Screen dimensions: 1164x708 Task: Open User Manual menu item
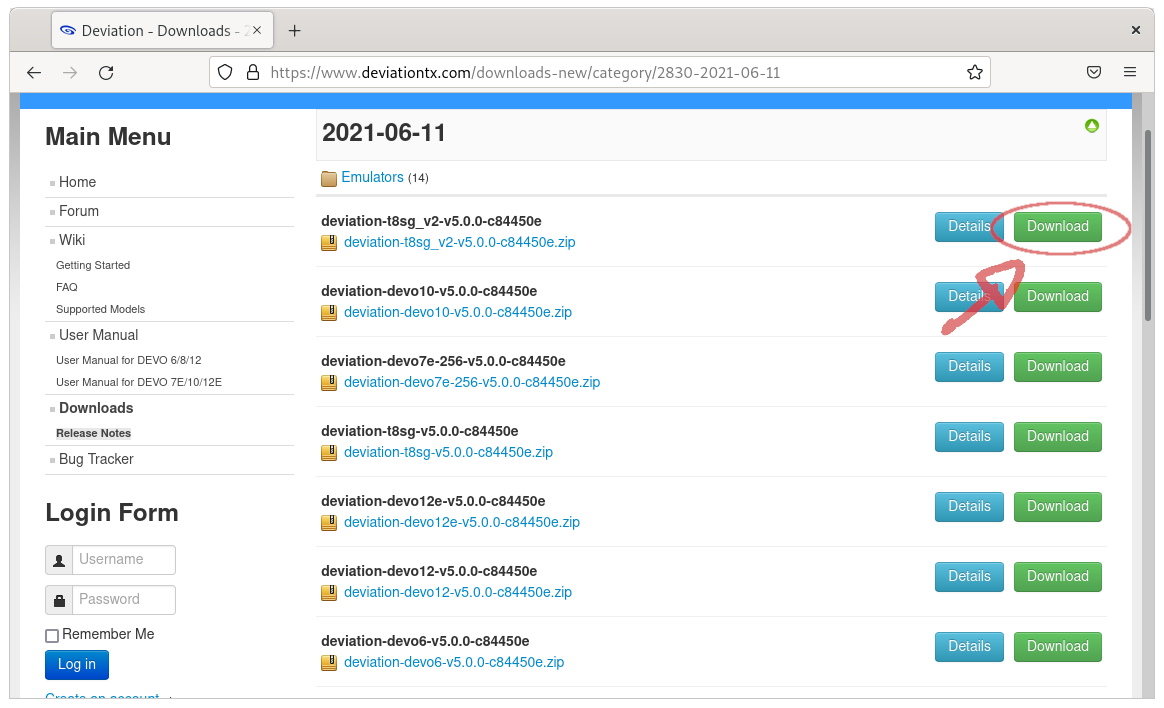tap(99, 335)
